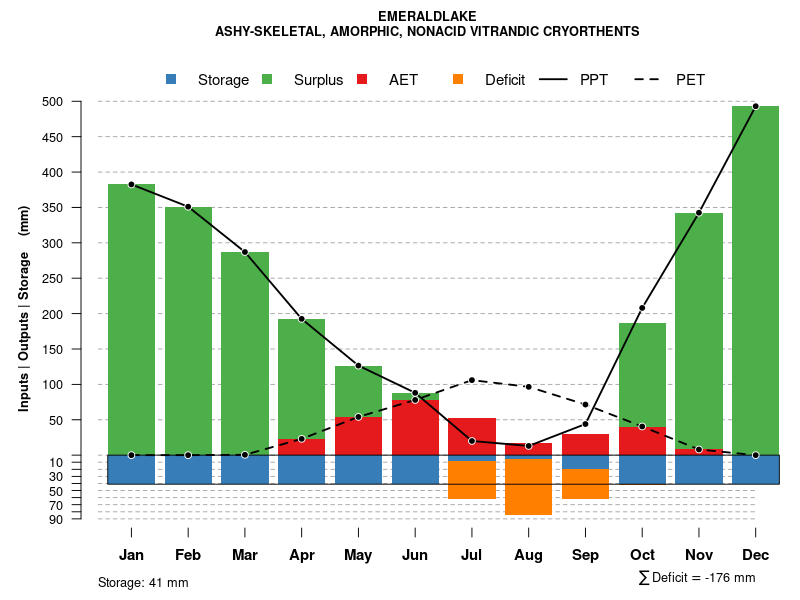Click the blue Storage legend swatch
The width and height of the screenshot is (800, 600).
(171, 80)
